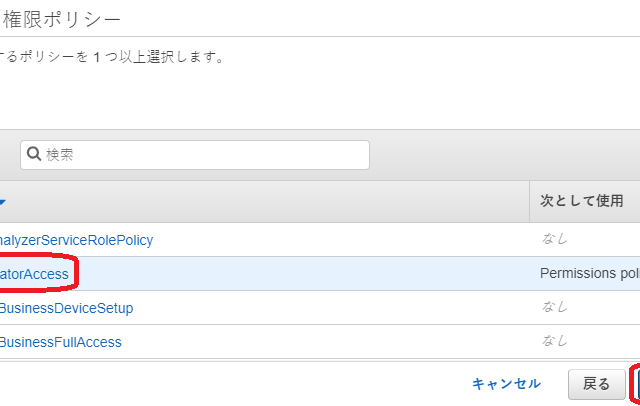Click なし in the BusinessDeviceSetup row

[554, 308]
